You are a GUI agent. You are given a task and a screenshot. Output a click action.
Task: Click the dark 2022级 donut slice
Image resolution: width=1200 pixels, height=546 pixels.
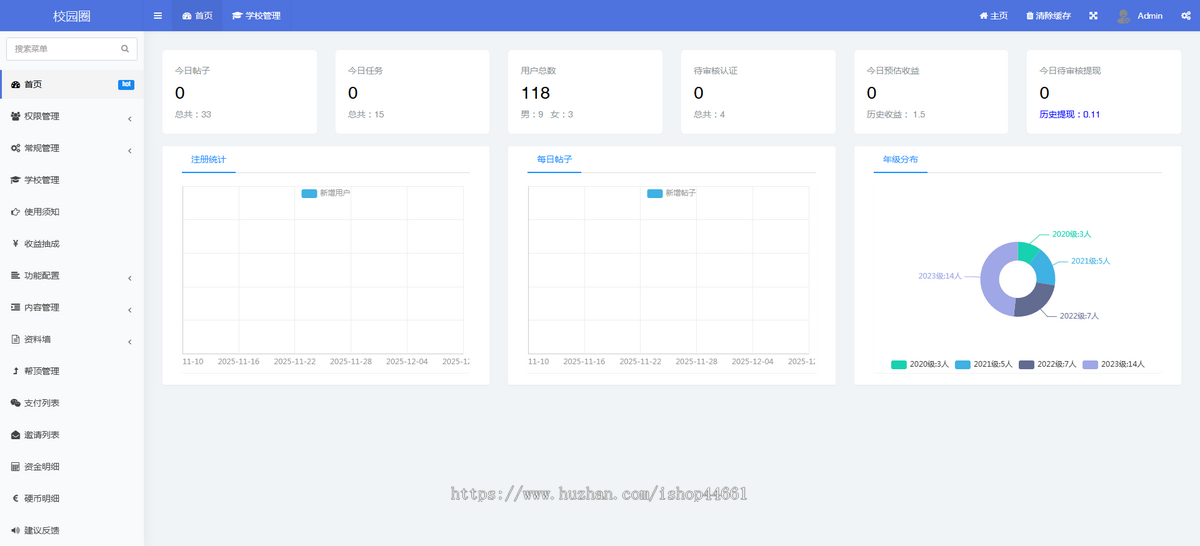[1035, 303]
